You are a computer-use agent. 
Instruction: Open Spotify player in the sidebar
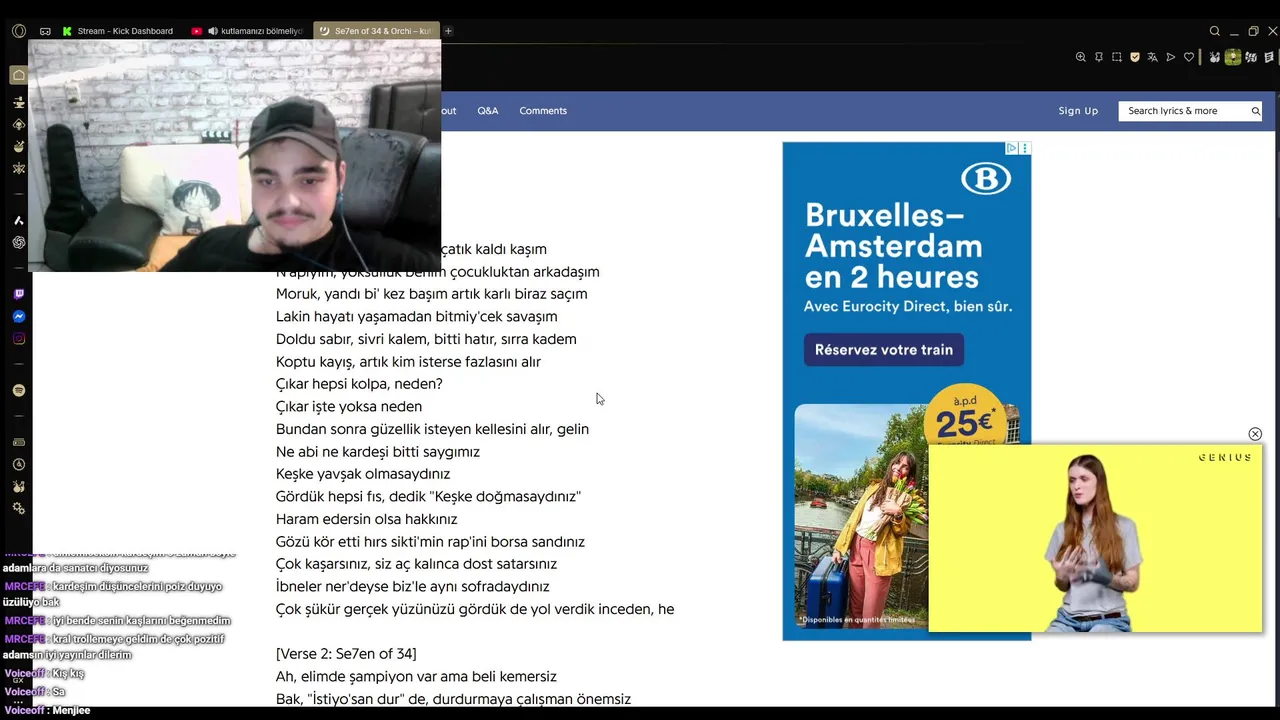point(18,390)
